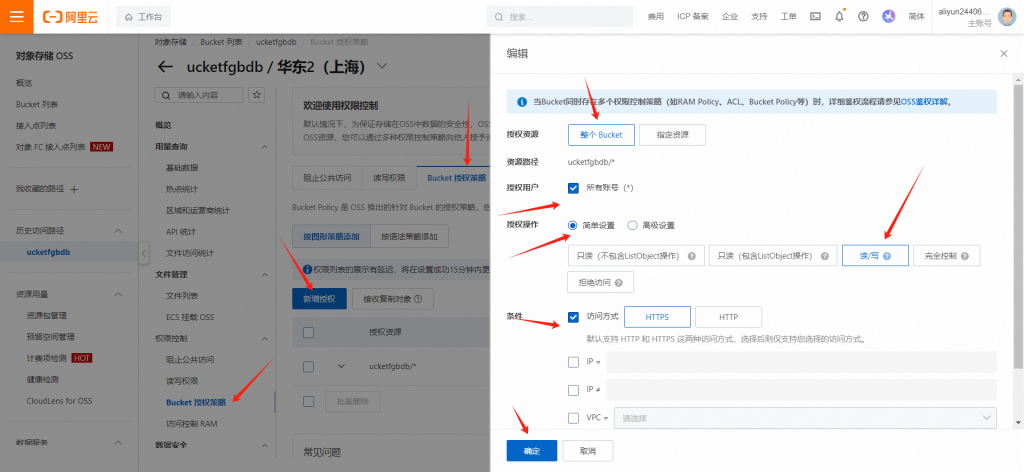Image resolution: width=1024 pixels, height=472 pixels.
Task: Toggle the 访问方式 condition checkbox
Action: (x=573, y=317)
